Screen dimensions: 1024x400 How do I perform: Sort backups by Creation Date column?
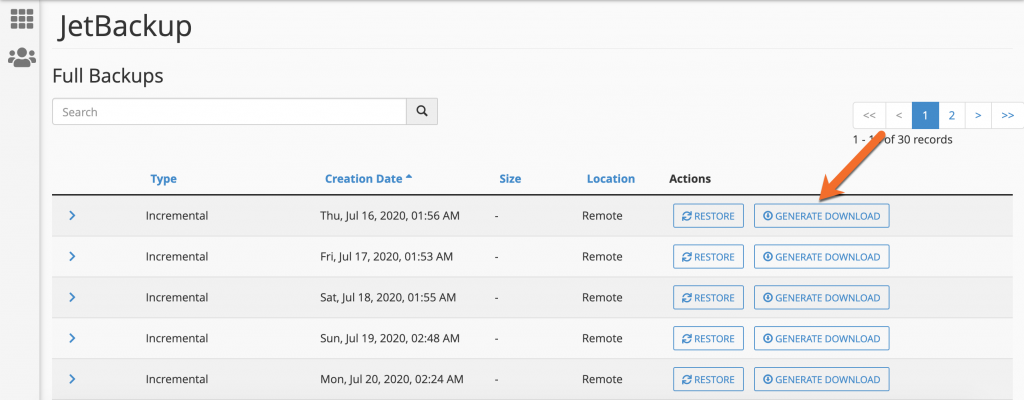click(362, 179)
